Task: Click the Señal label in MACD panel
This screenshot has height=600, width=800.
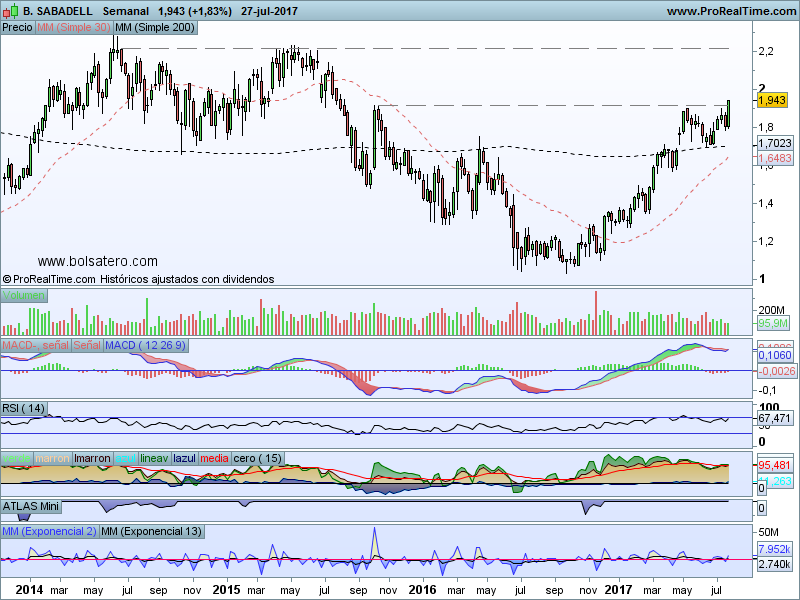Action: (x=85, y=345)
